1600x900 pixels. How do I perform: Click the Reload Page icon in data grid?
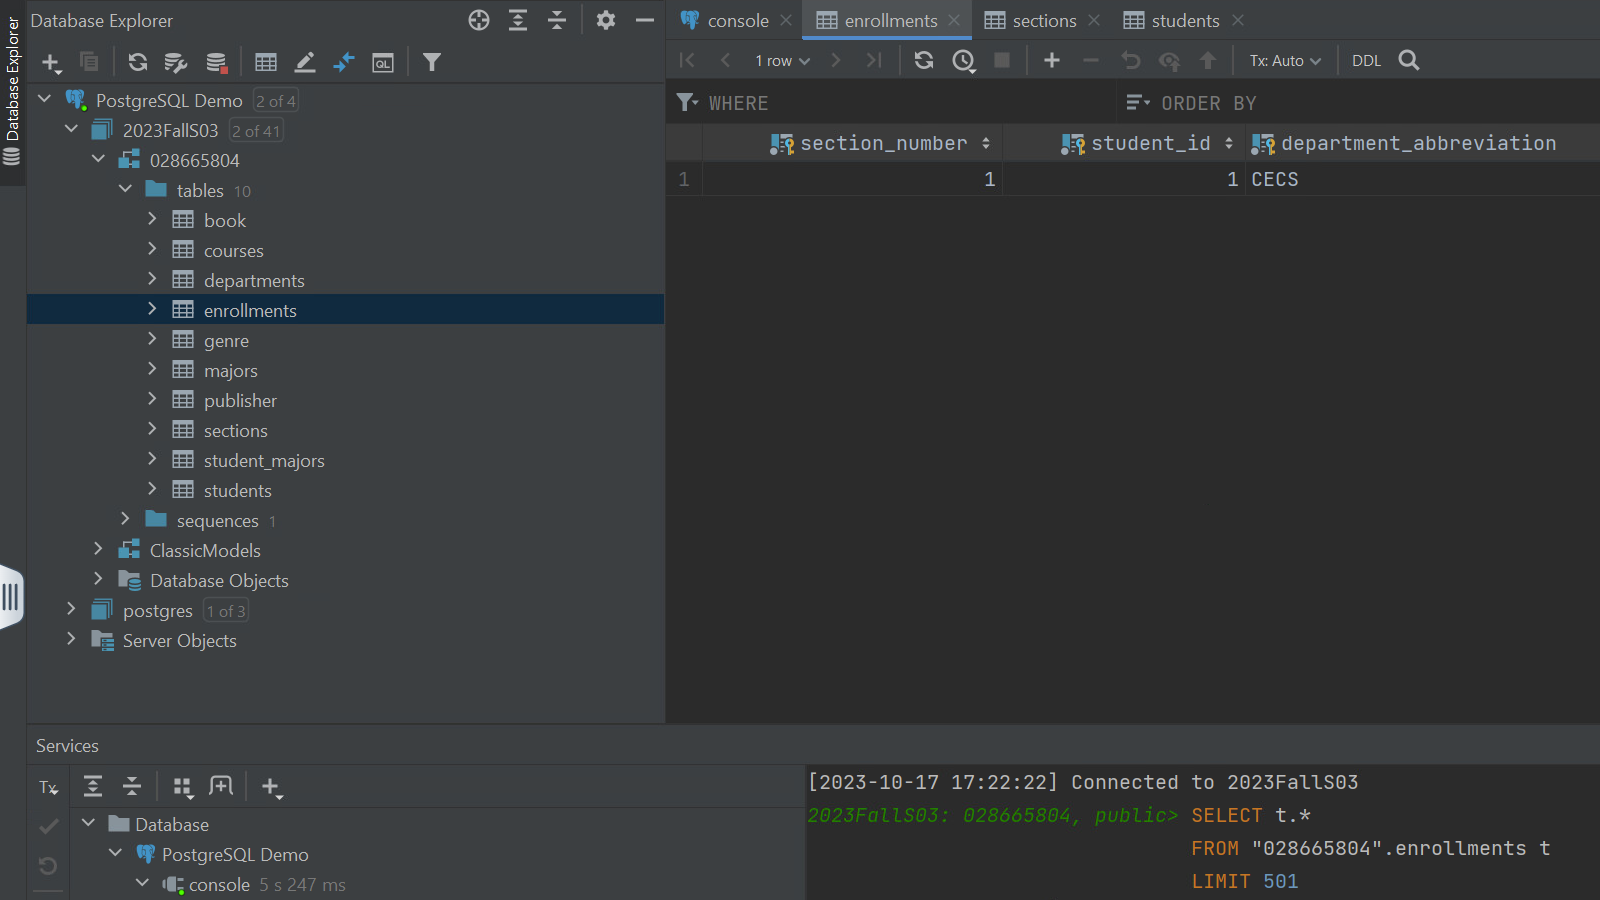click(x=924, y=60)
